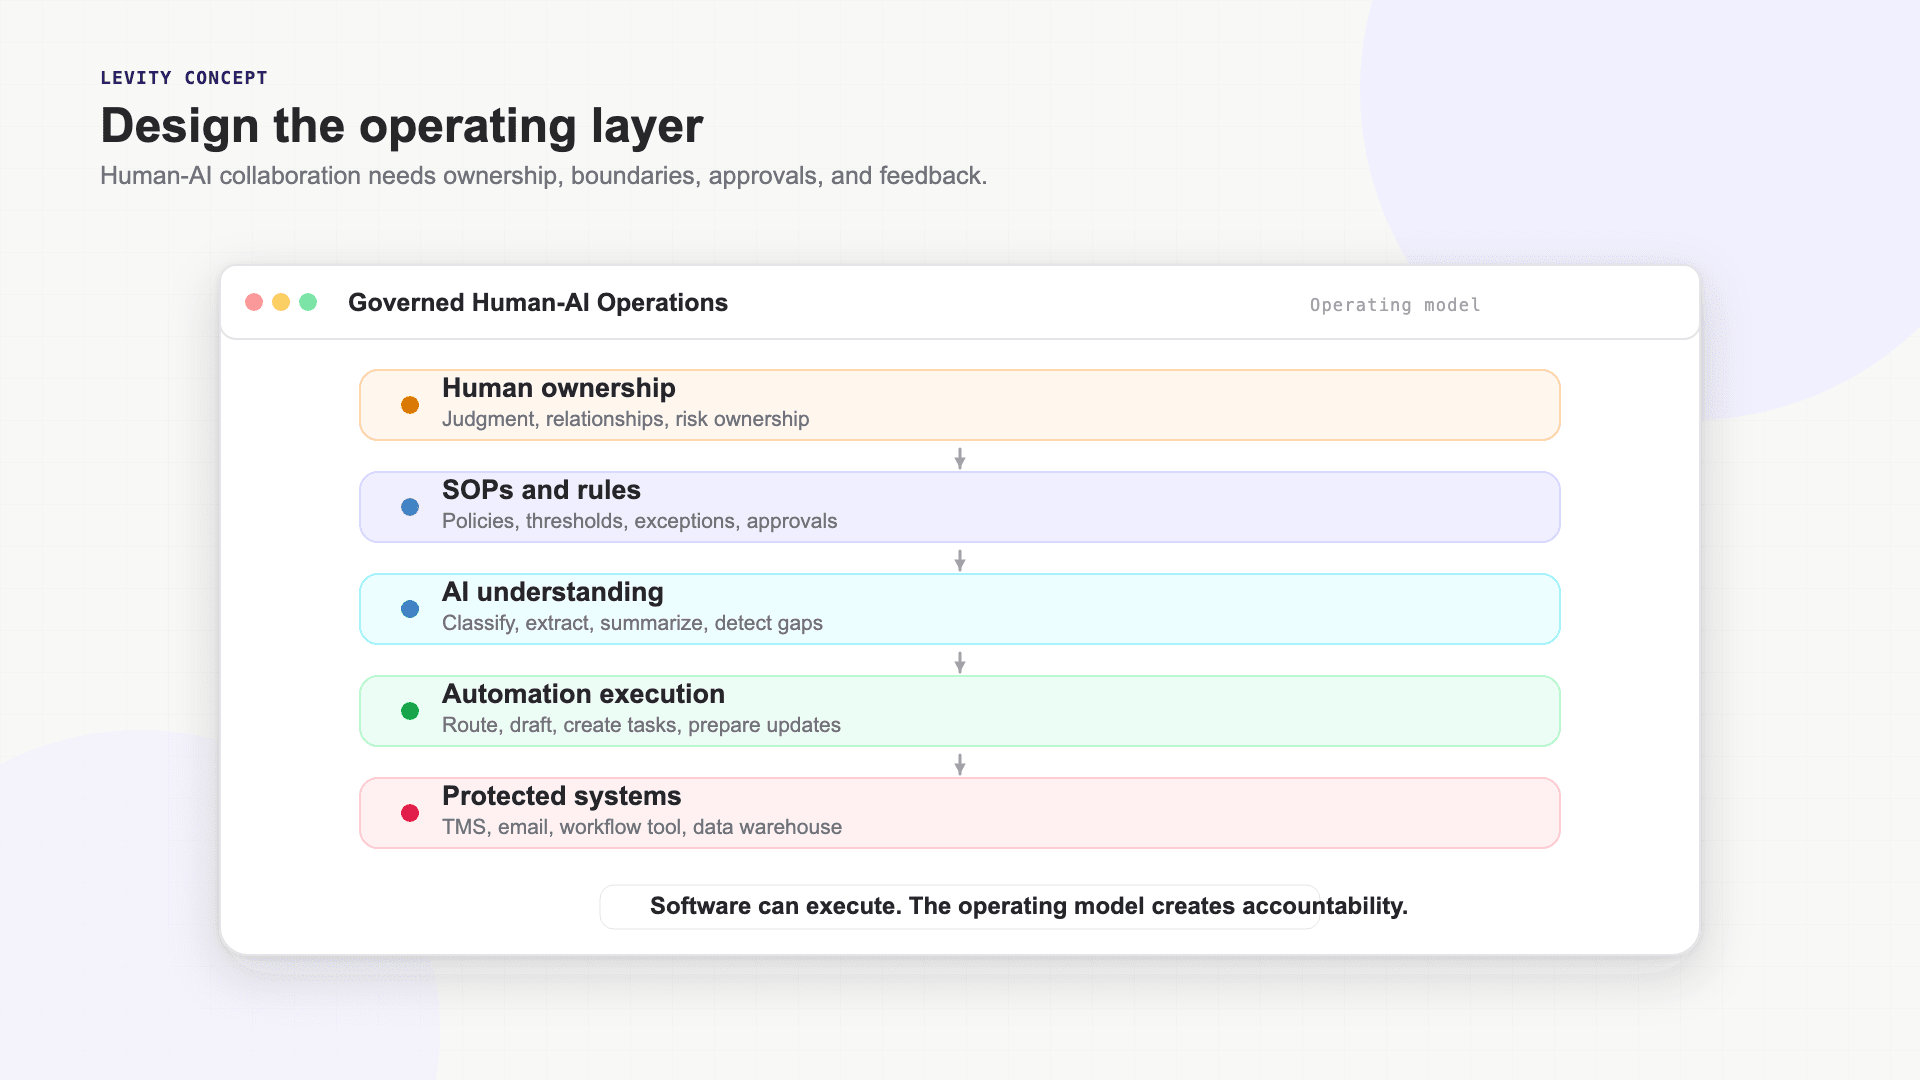
Task: Click 'Policies, thresholds, exceptions, approvals' text
Action: click(640, 521)
